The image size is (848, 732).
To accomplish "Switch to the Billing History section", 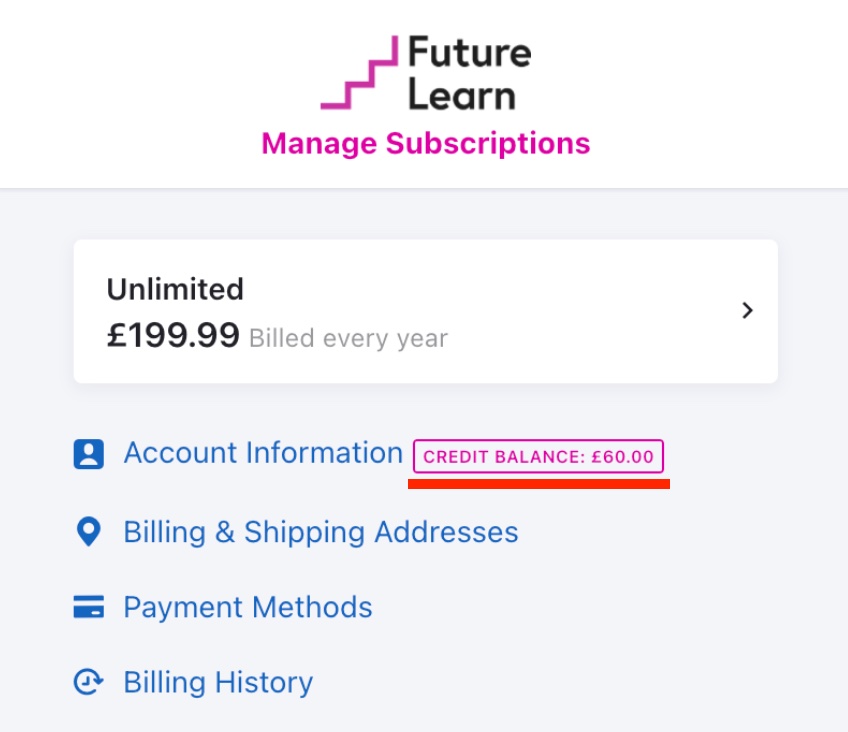I will (216, 681).
